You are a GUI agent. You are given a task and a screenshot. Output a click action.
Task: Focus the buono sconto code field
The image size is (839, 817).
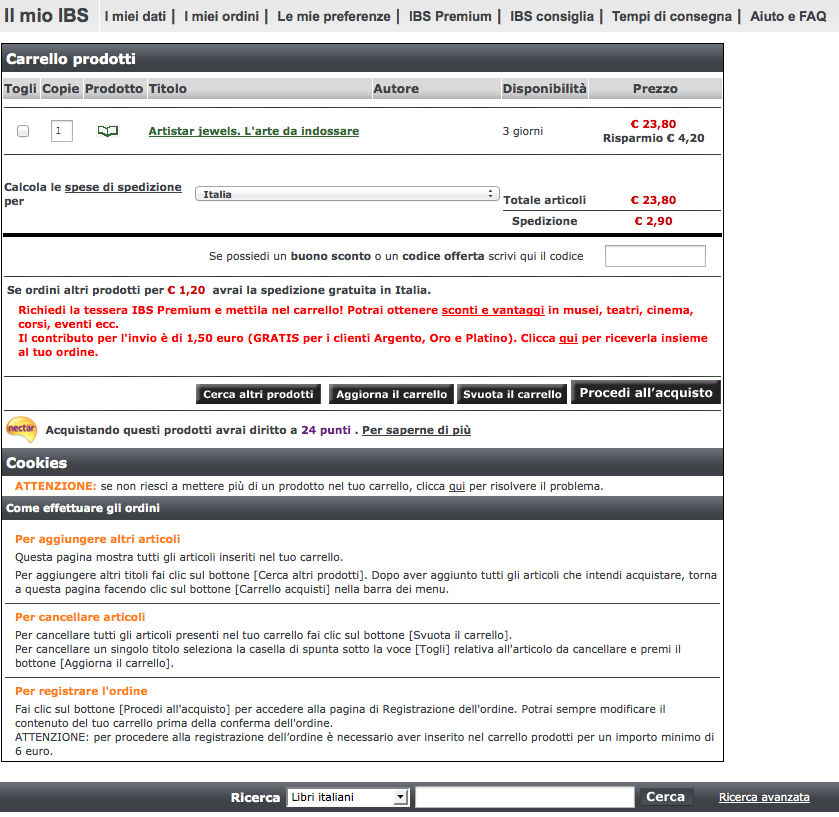655,256
